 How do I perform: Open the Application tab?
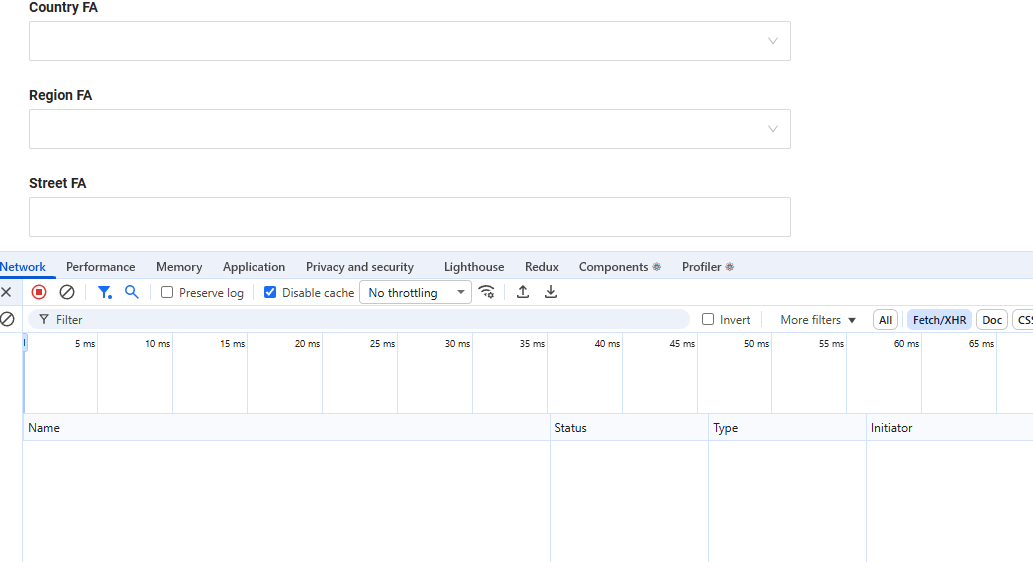(254, 267)
